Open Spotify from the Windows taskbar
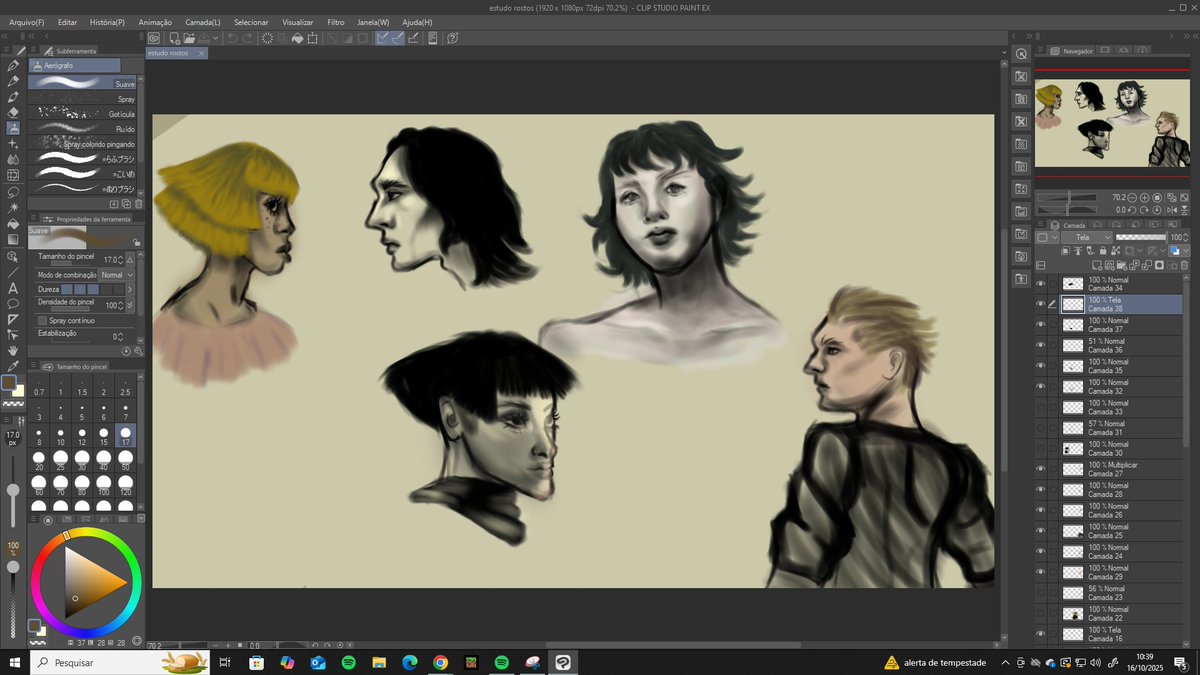Viewport: 1200px width, 675px height. click(348, 663)
